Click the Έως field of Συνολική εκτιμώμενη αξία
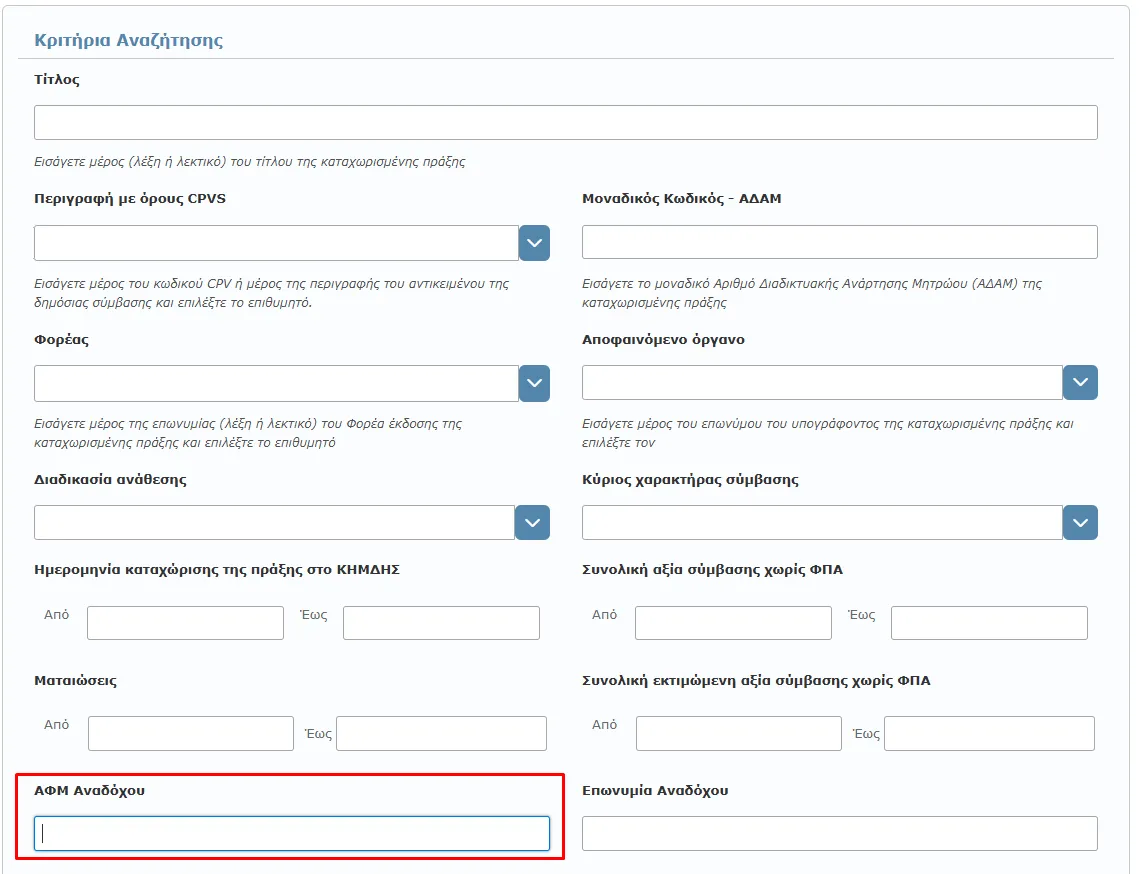1139x874 pixels. 989,733
